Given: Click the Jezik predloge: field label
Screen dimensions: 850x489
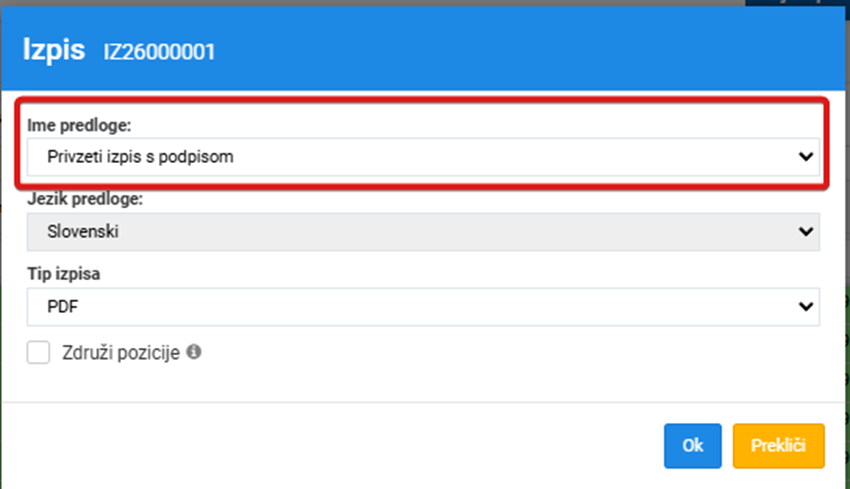Looking at the screenshot, I should point(85,199).
